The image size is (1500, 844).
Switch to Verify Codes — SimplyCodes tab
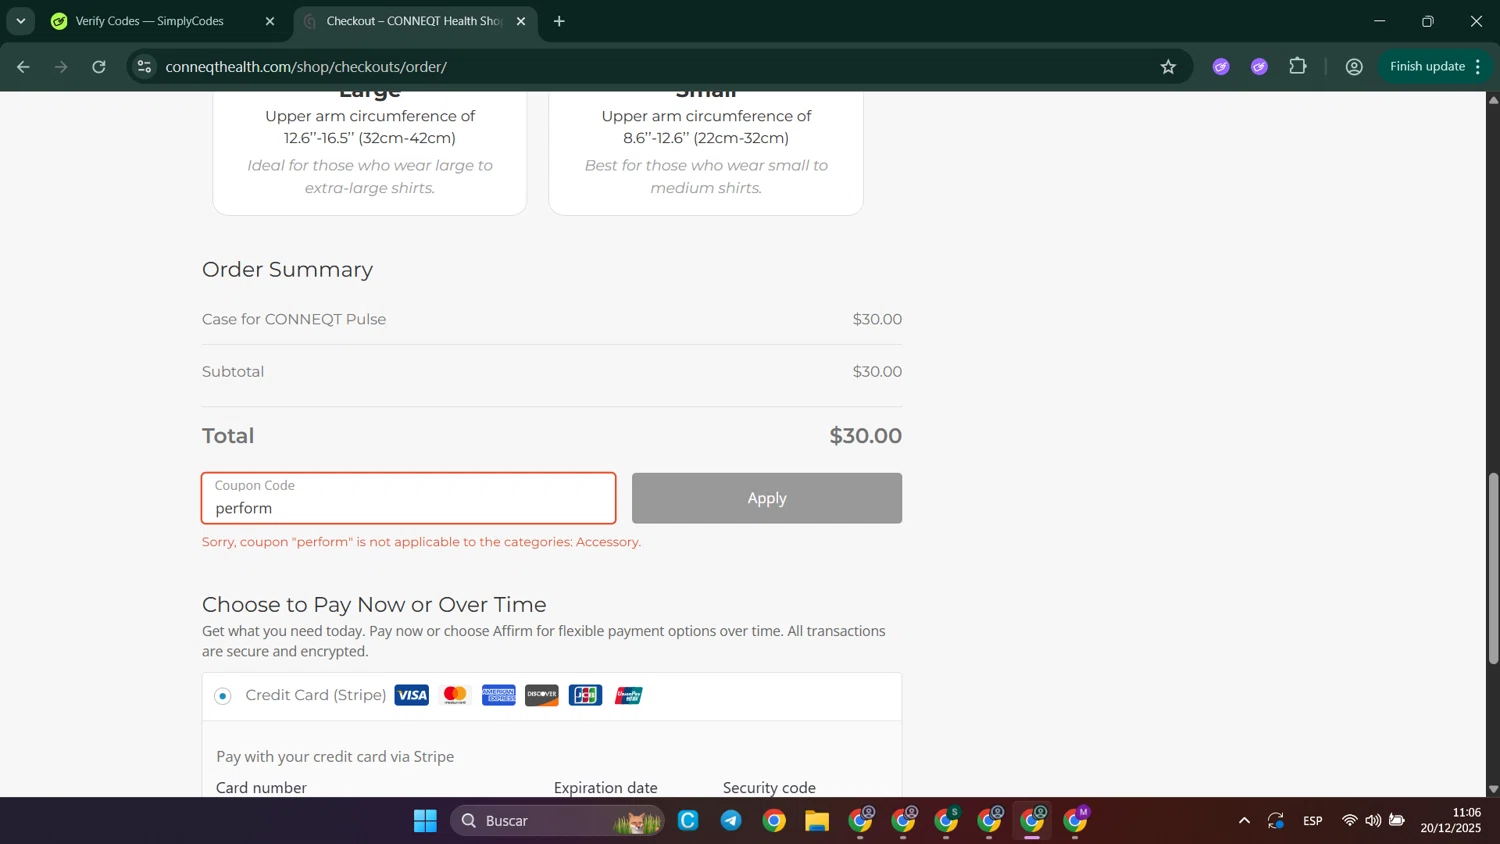click(x=150, y=21)
